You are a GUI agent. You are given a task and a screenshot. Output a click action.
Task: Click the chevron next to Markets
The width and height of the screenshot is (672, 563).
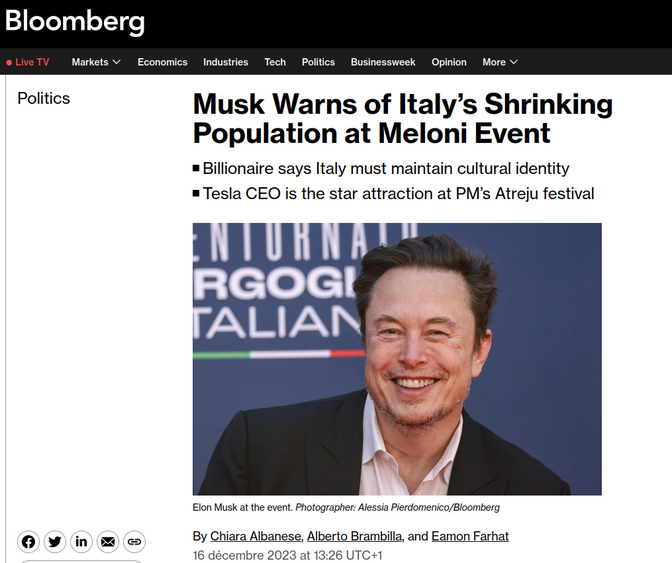click(116, 62)
